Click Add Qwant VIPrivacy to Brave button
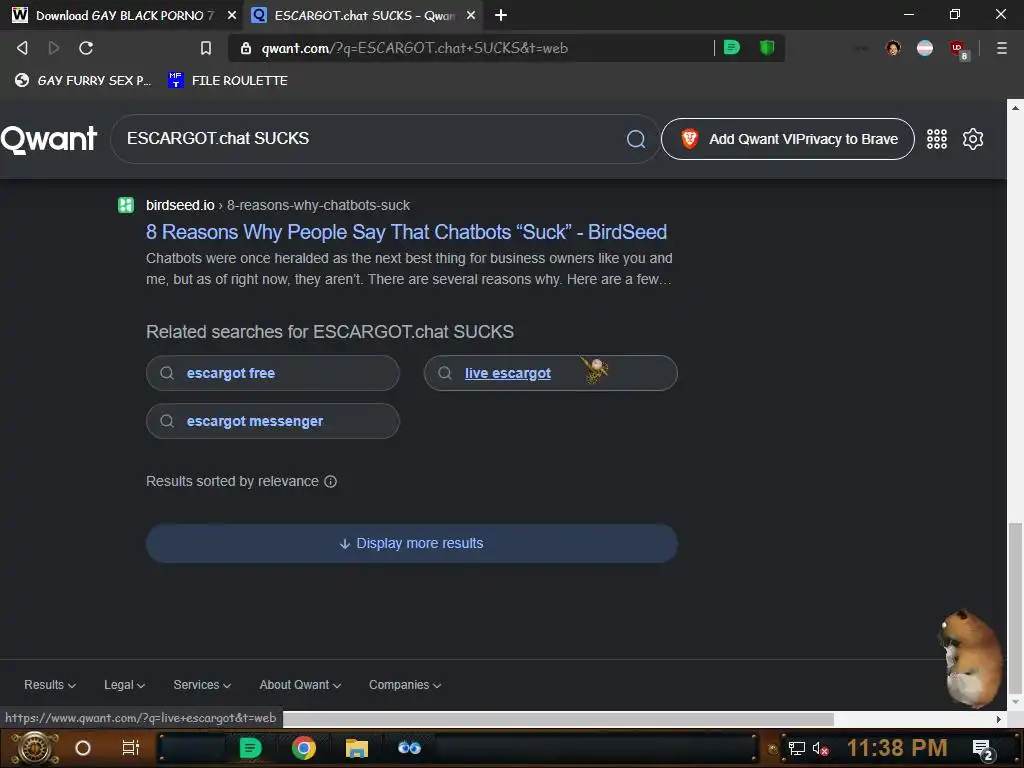The image size is (1024, 768). [788, 139]
